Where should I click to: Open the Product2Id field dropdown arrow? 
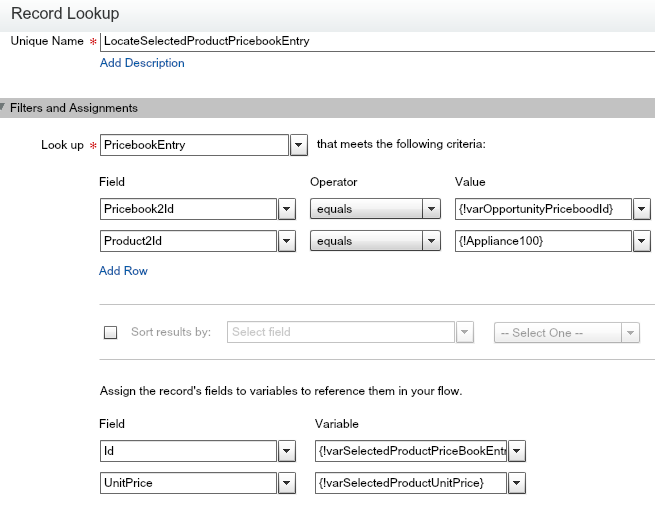(286, 241)
